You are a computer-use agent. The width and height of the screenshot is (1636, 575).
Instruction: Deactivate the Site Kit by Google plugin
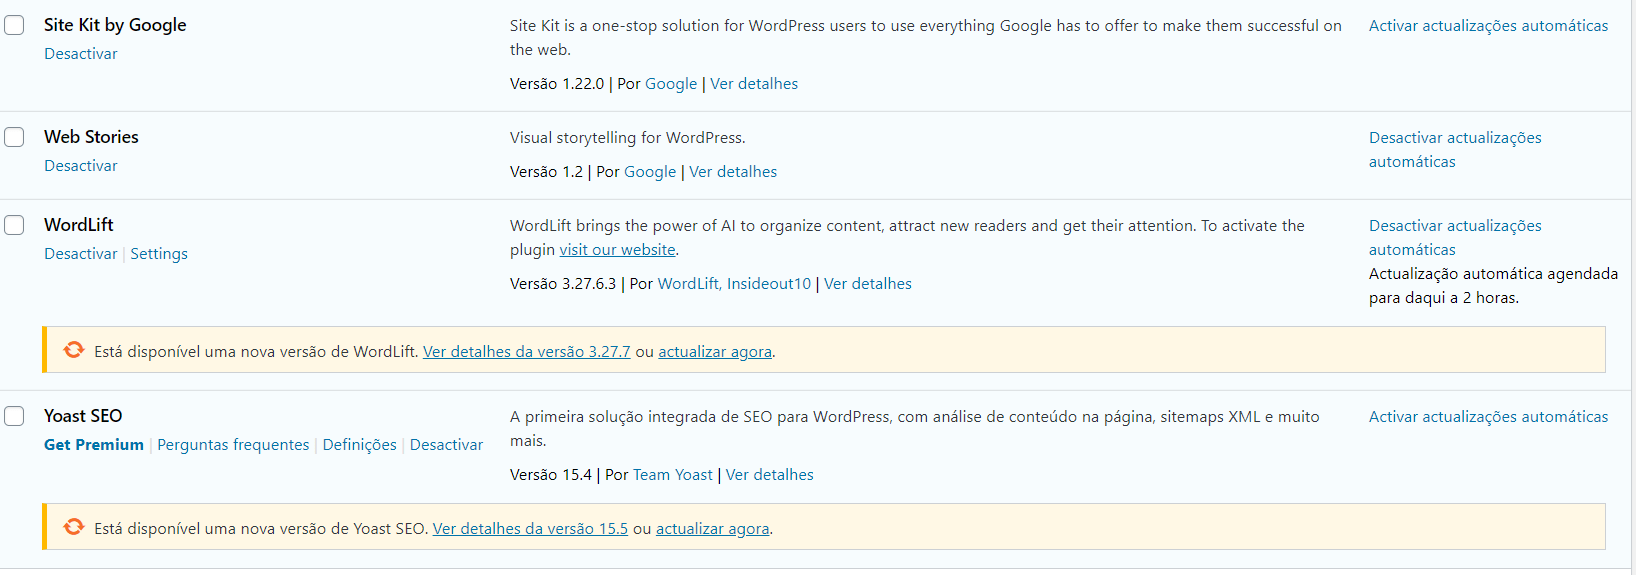81,54
